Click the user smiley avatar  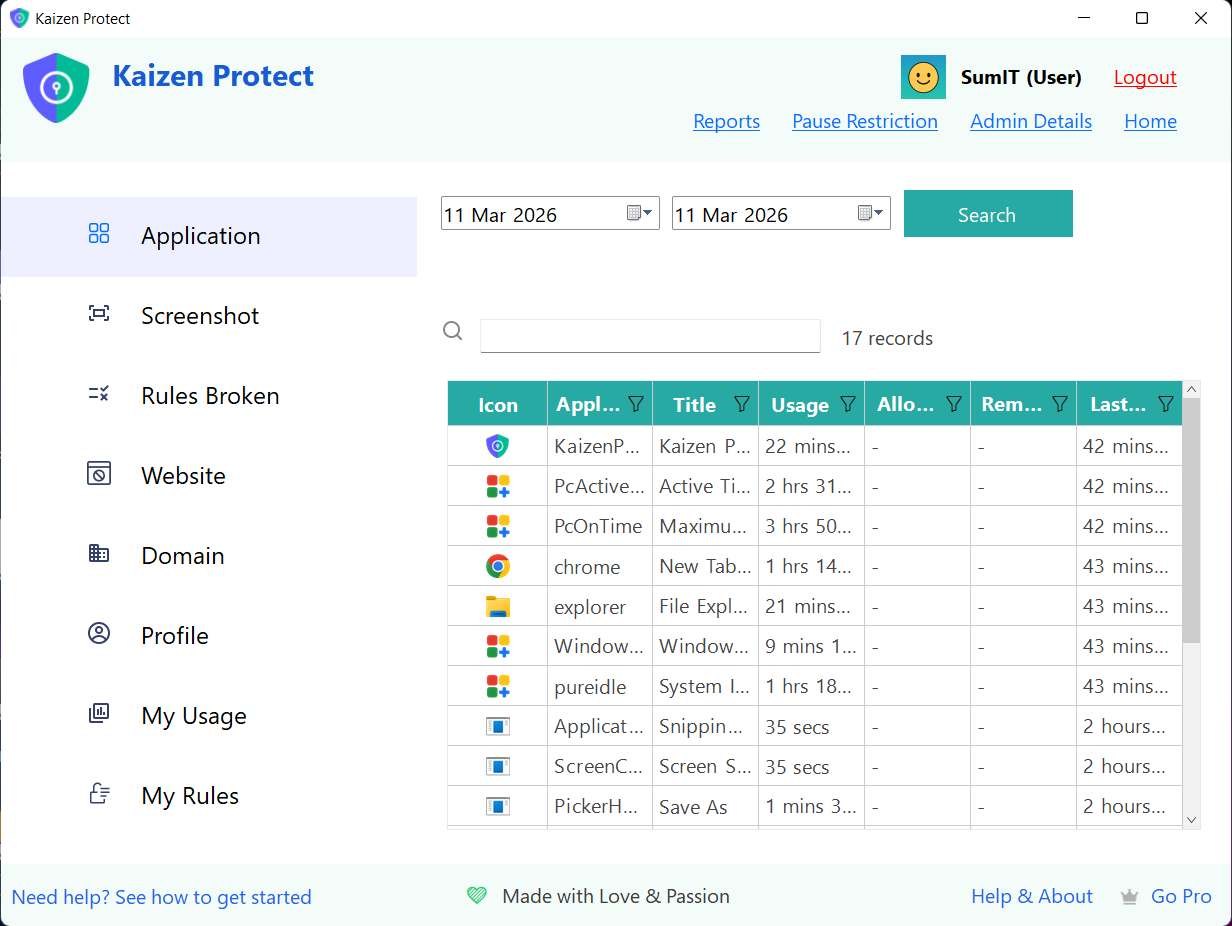(923, 77)
